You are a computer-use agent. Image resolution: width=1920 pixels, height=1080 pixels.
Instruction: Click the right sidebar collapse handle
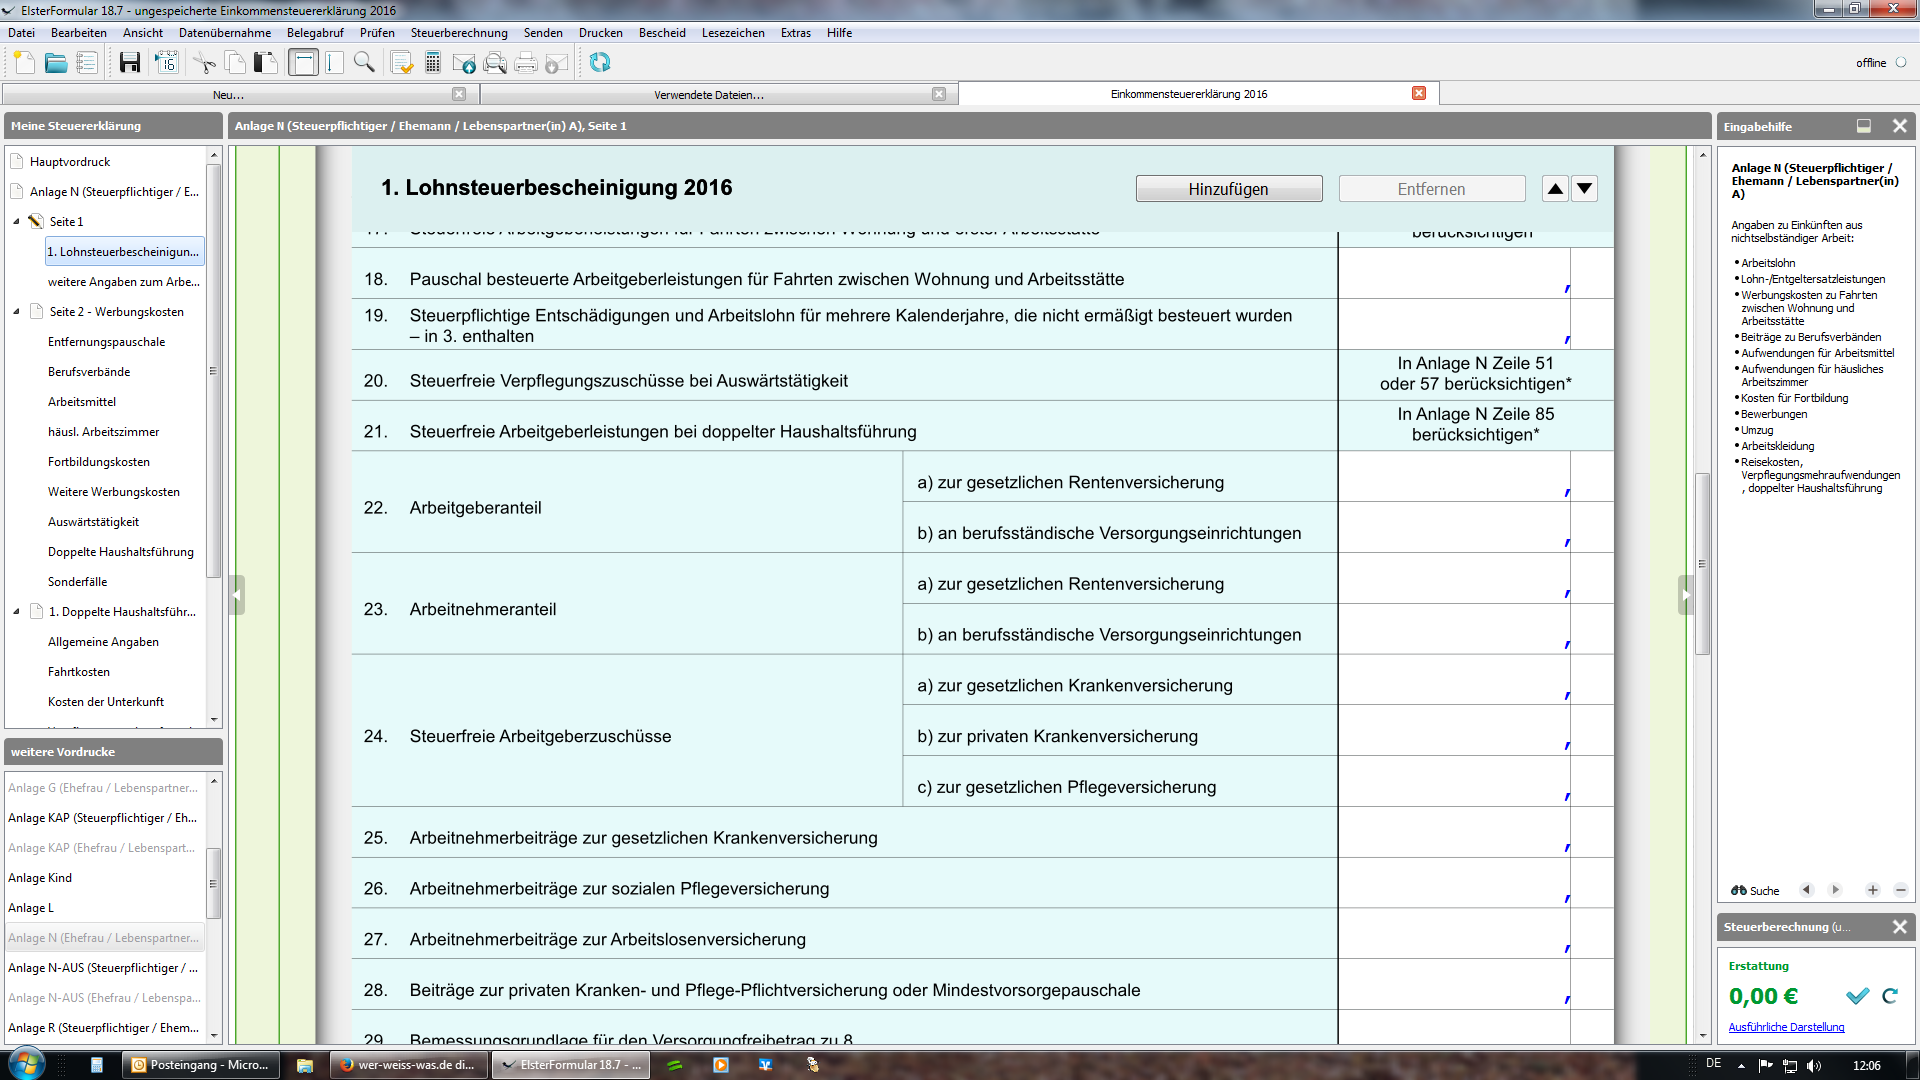coord(1686,595)
